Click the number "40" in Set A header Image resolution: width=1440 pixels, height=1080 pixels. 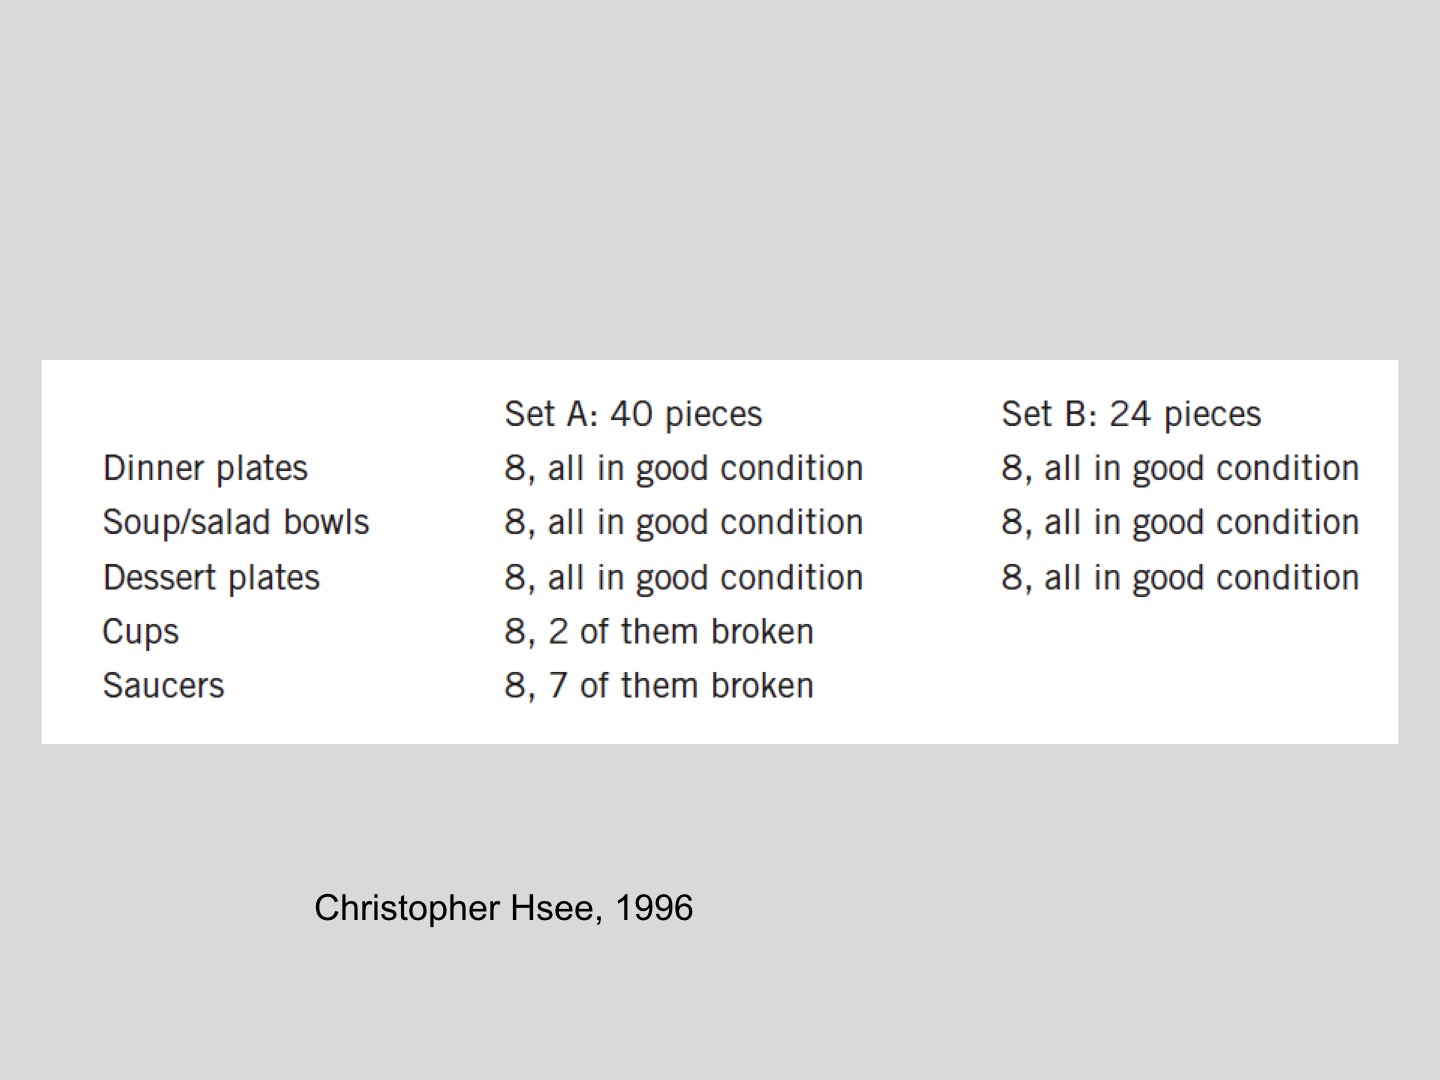[631, 414]
